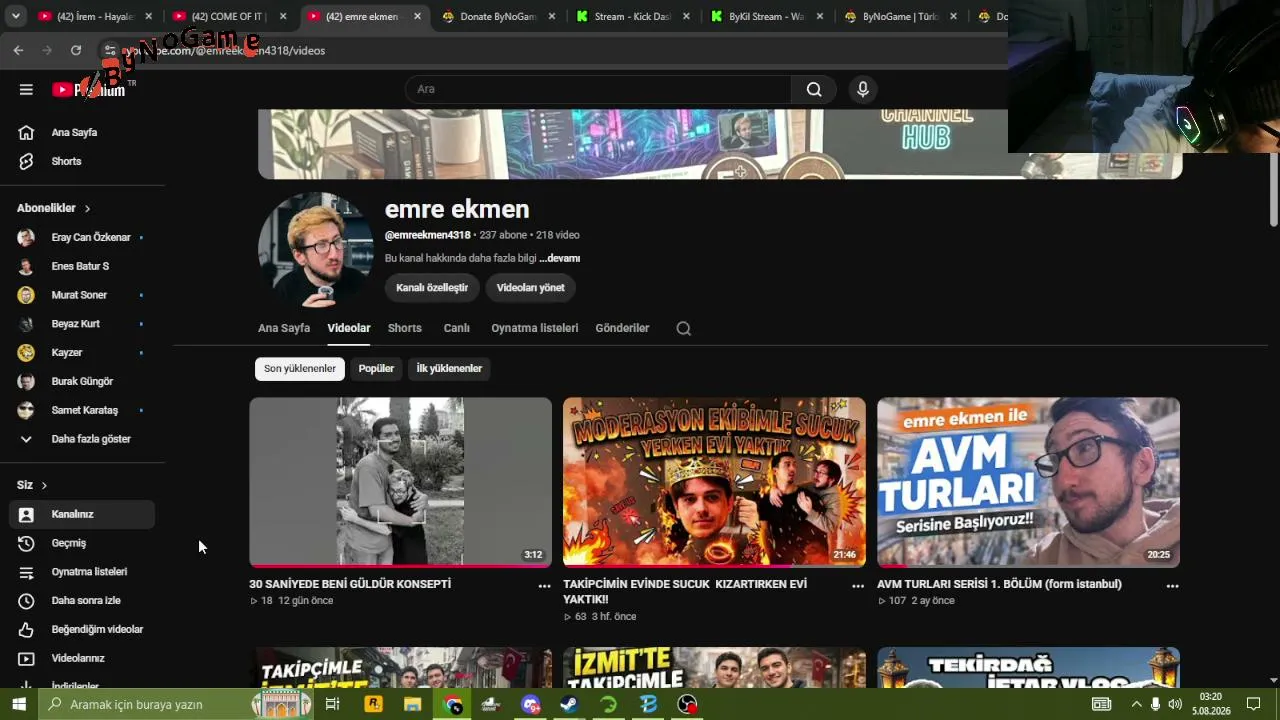1280x720 pixels.
Task: Open Beyaz Kurt subscription channel
Action: (82, 324)
